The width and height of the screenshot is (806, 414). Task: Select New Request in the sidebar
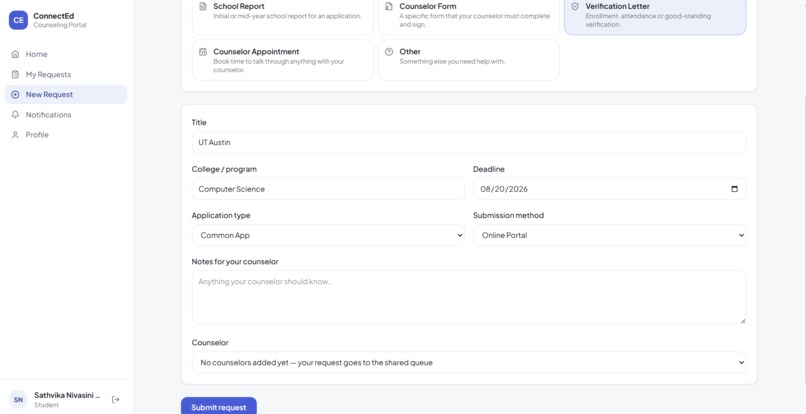click(66, 95)
